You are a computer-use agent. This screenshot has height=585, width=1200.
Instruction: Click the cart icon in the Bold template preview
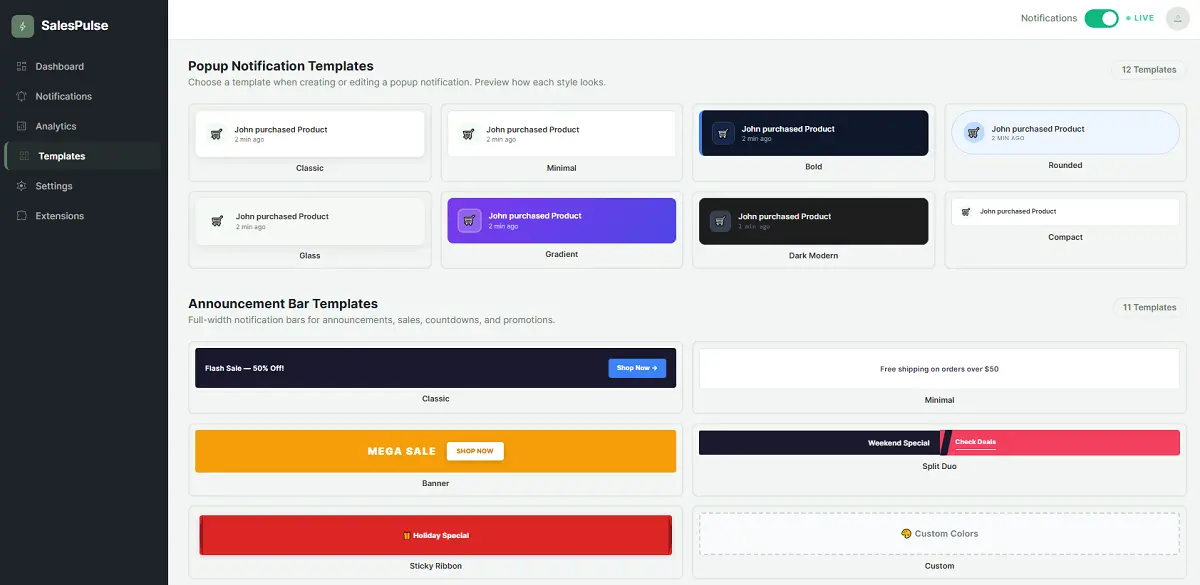pyautogui.click(x=722, y=132)
